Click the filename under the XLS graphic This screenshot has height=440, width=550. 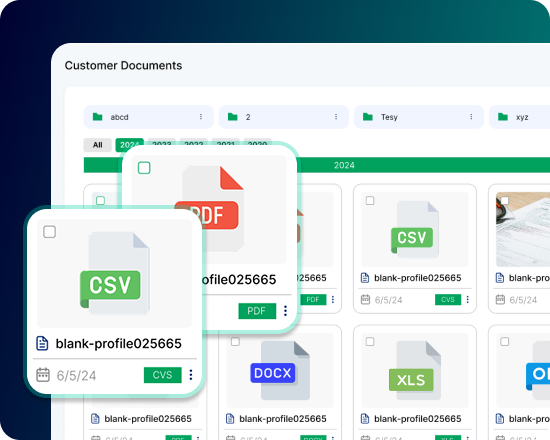point(418,419)
